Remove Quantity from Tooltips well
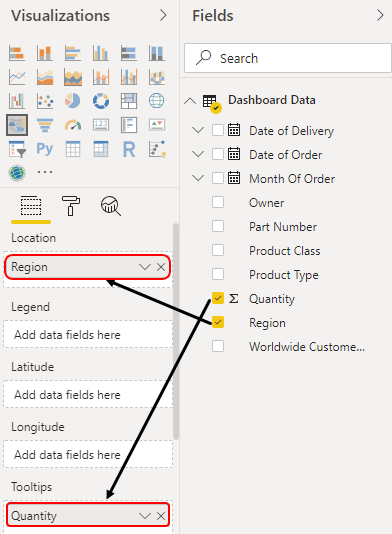Viewport: 392px width, 534px height. (161, 516)
